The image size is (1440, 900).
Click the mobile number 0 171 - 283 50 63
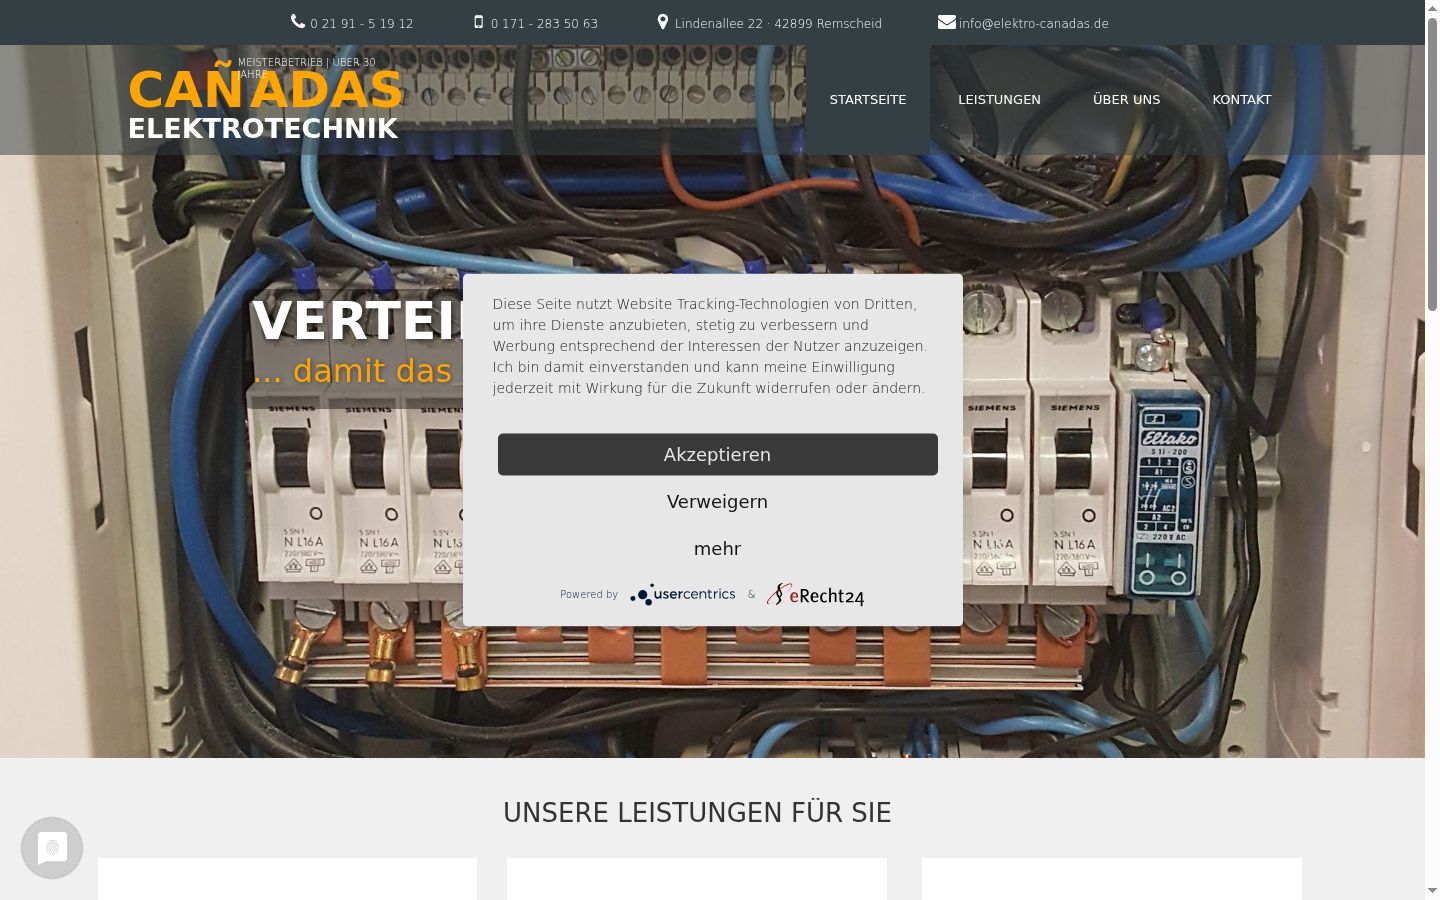coord(544,23)
